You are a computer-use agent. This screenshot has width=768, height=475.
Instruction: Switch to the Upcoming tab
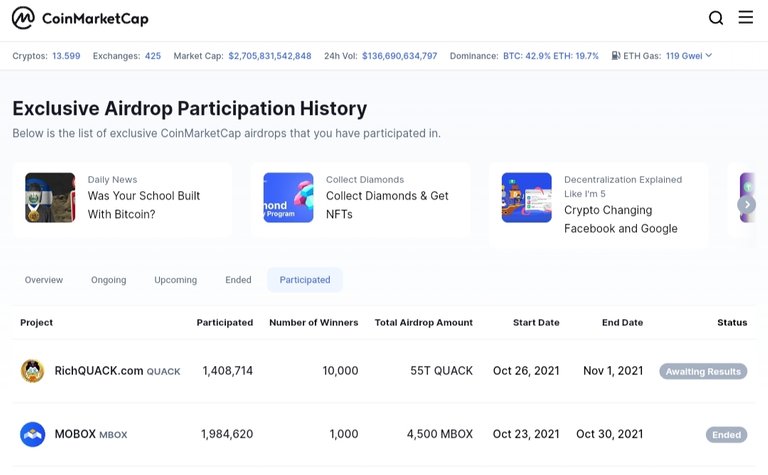click(x=175, y=280)
